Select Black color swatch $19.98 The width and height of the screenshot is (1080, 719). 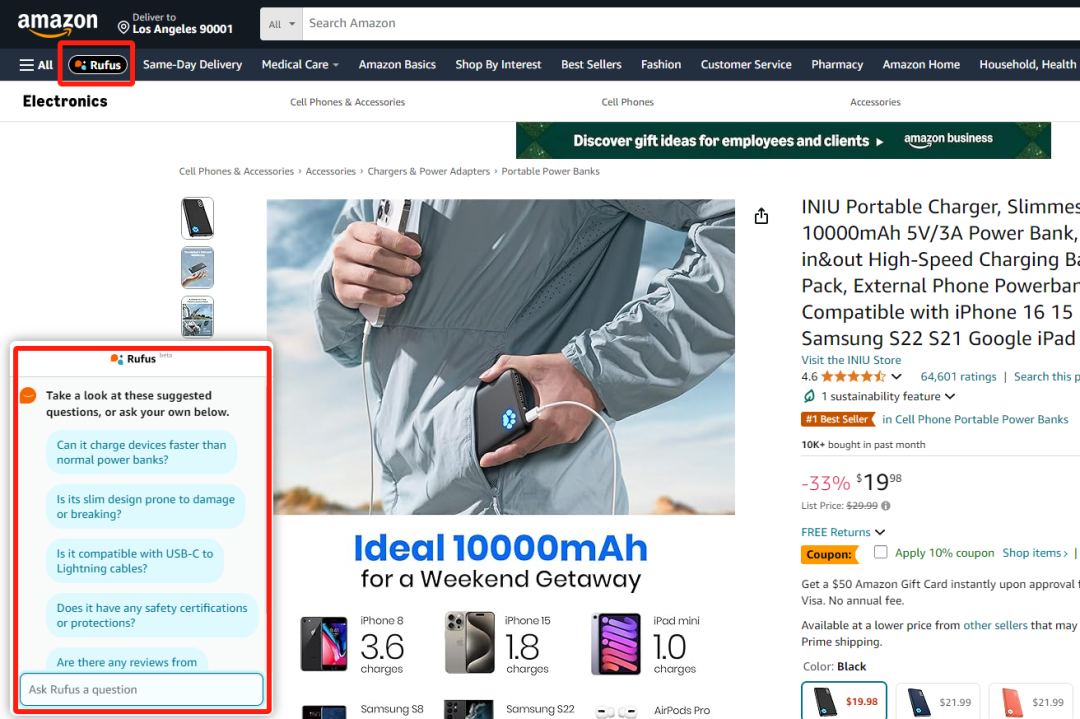point(844,701)
